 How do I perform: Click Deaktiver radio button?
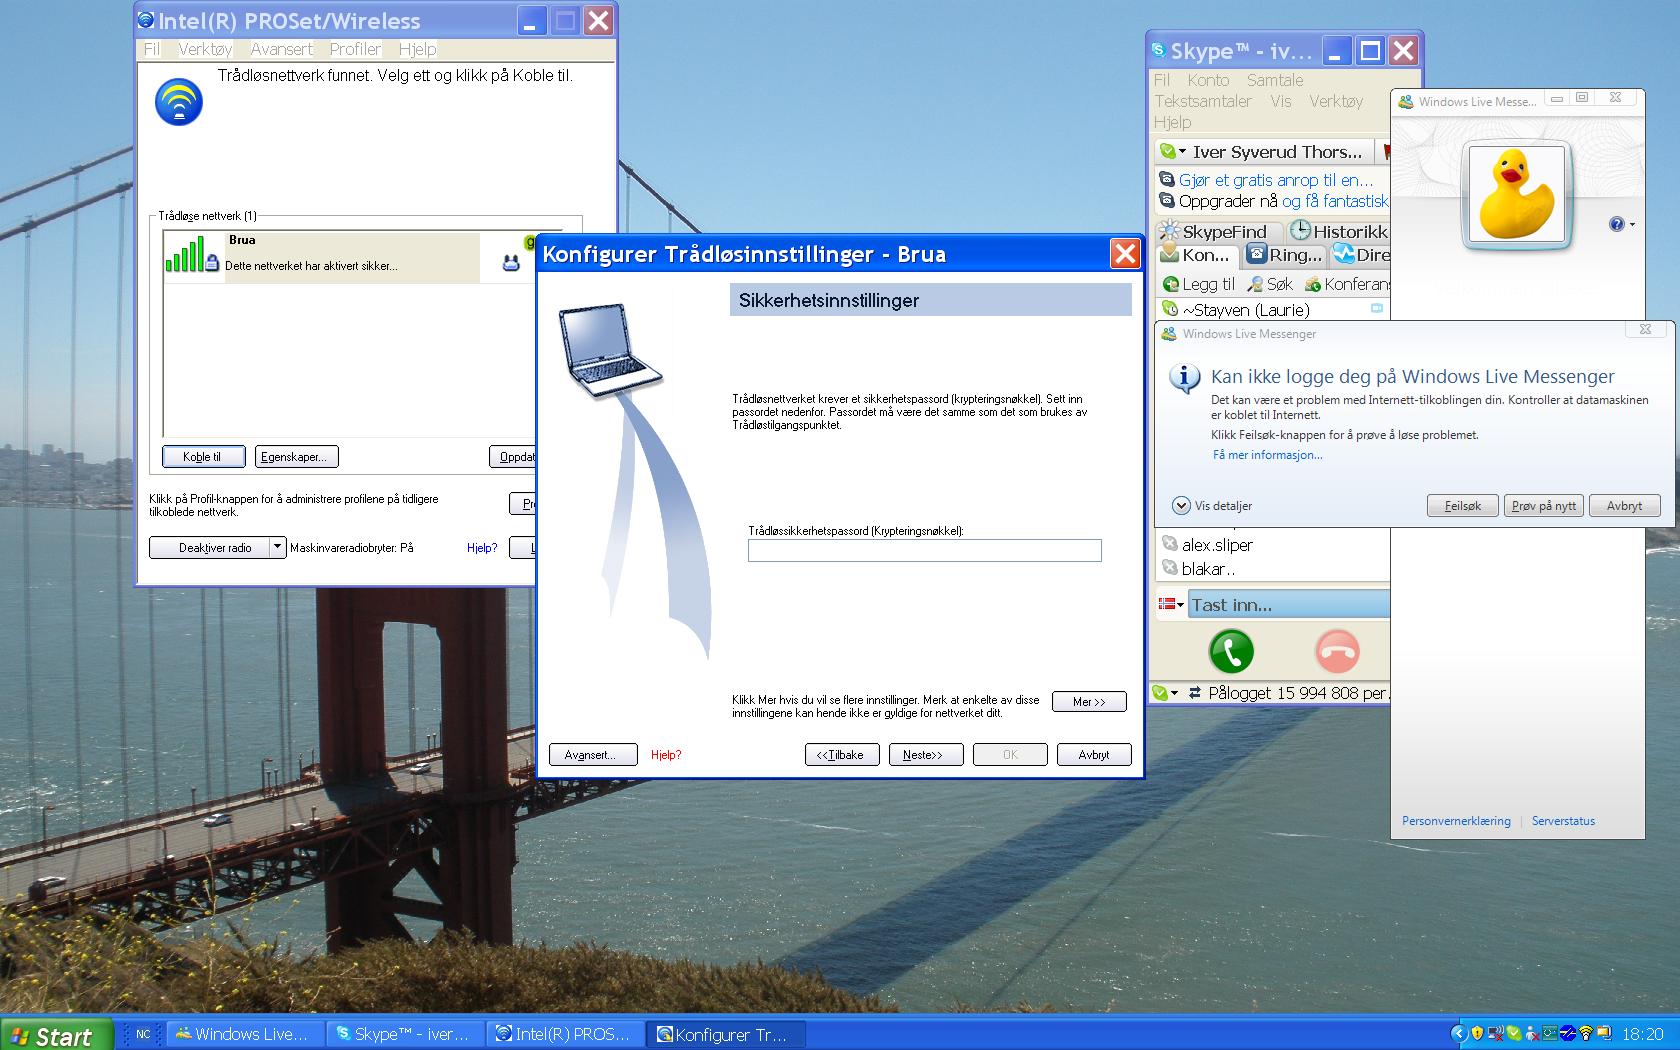tap(210, 548)
